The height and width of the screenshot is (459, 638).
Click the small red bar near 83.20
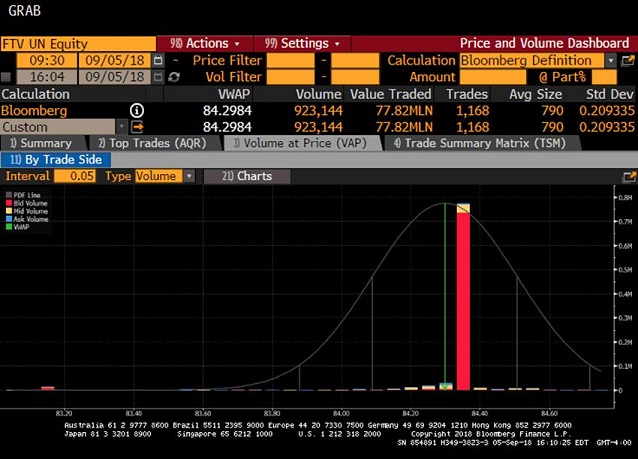coord(47,387)
